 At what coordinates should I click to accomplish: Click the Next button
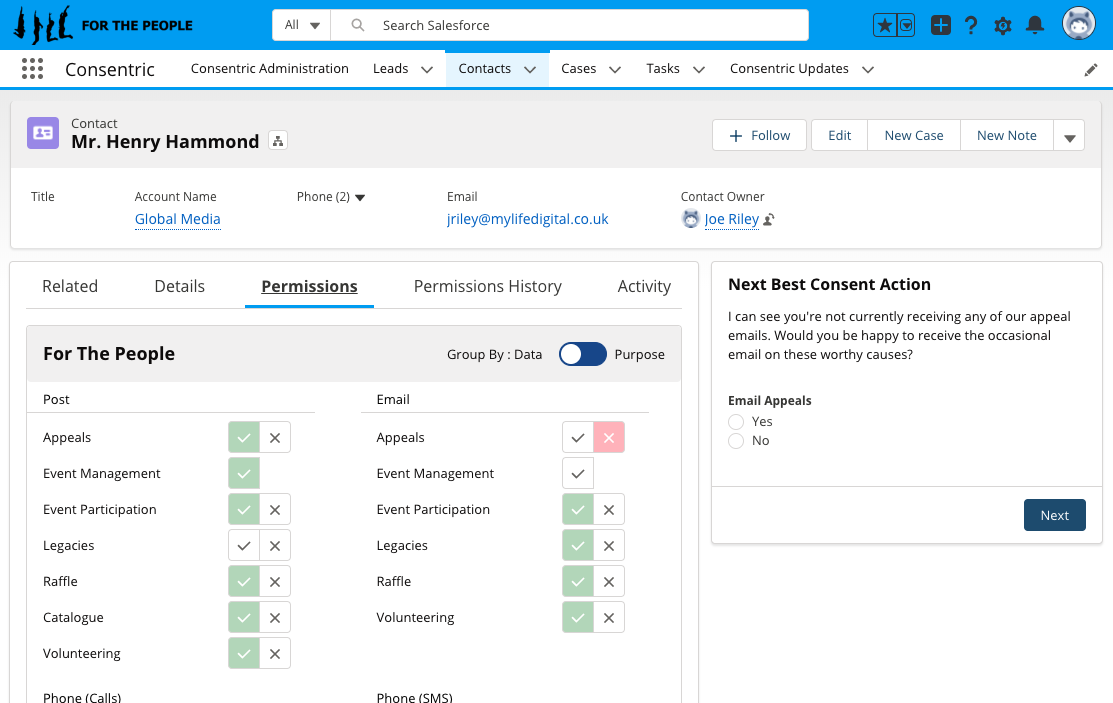point(1054,515)
